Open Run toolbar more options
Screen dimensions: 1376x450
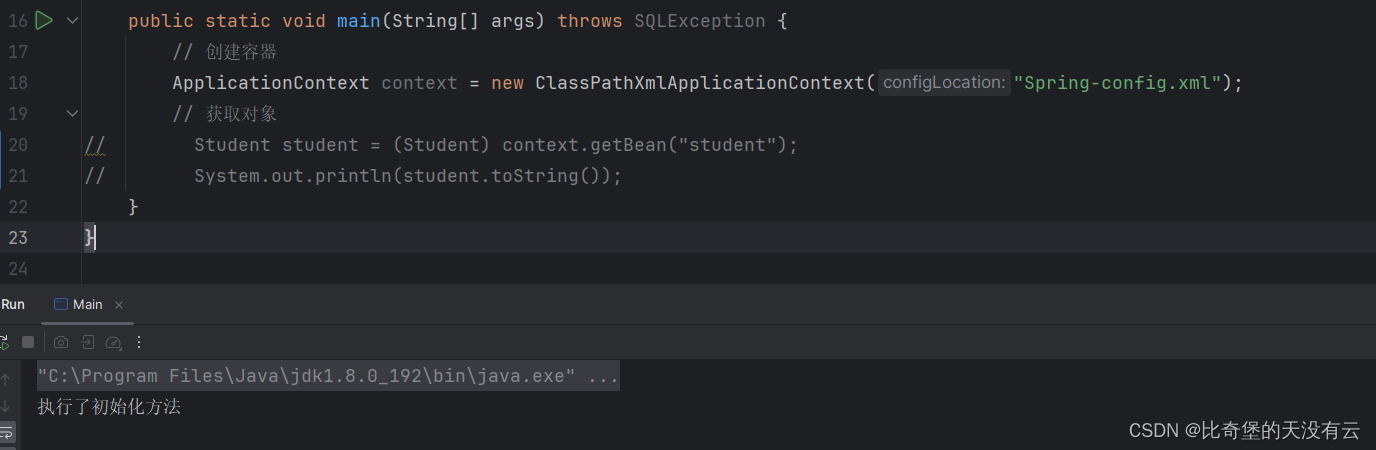139,342
